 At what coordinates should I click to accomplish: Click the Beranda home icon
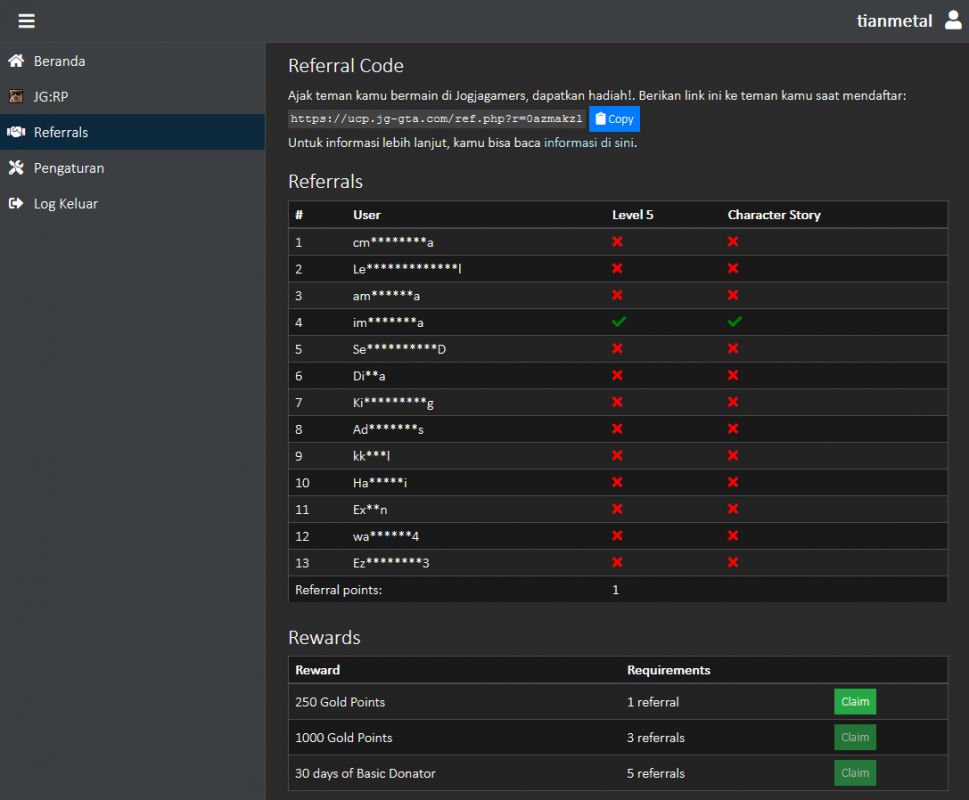[x=16, y=61]
